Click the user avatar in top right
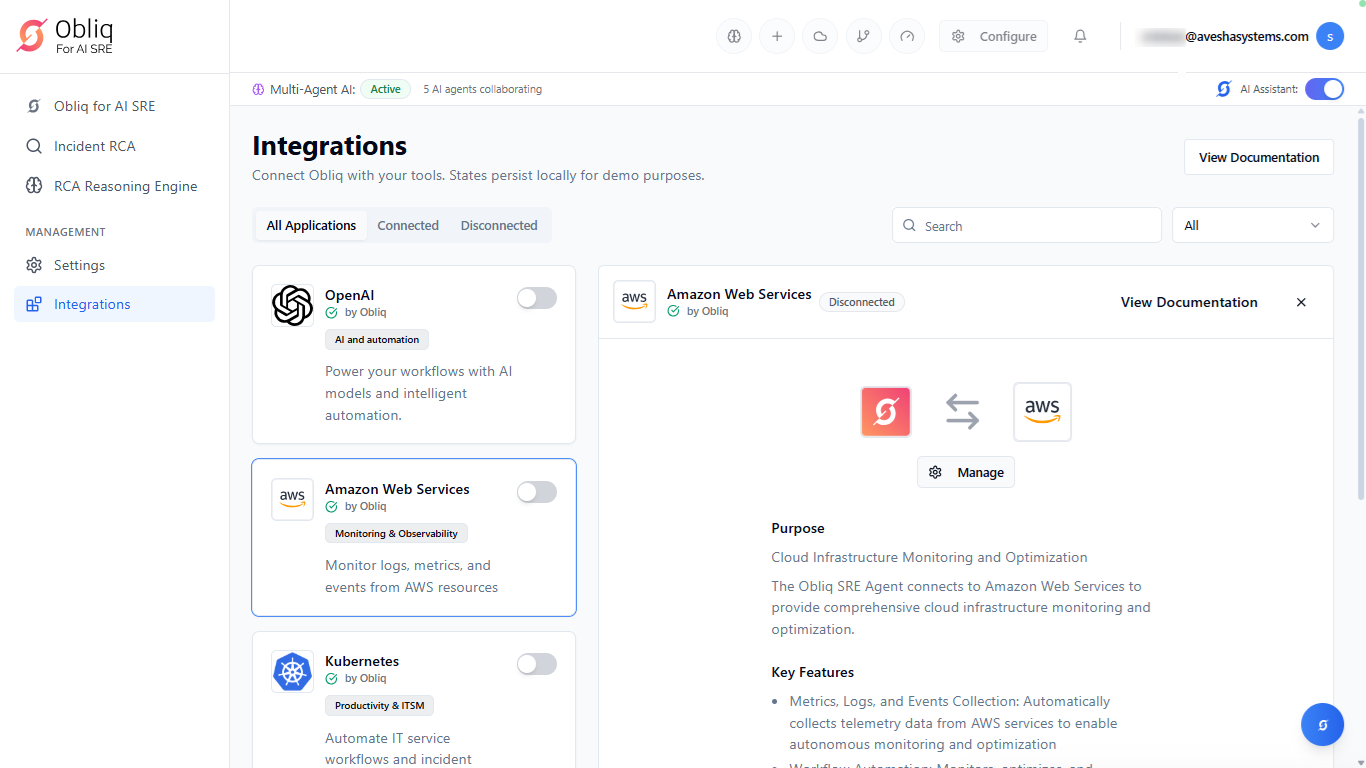 [1329, 36]
